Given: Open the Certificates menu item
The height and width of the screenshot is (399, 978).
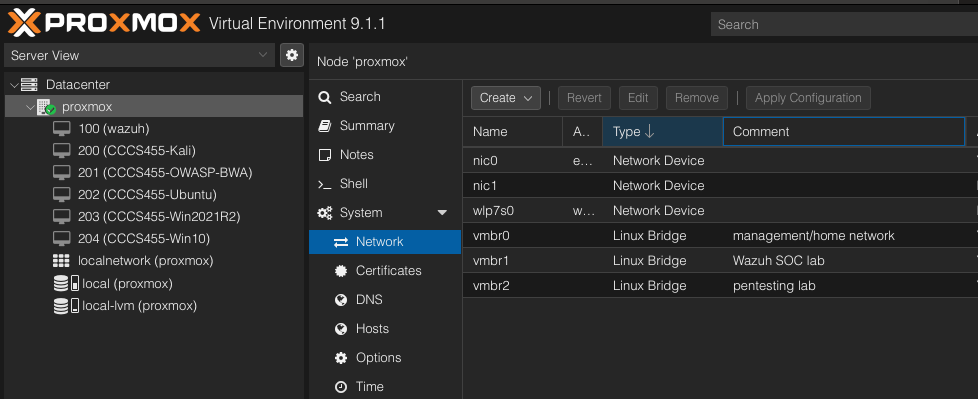Looking at the screenshot, I should click(385, 271).
